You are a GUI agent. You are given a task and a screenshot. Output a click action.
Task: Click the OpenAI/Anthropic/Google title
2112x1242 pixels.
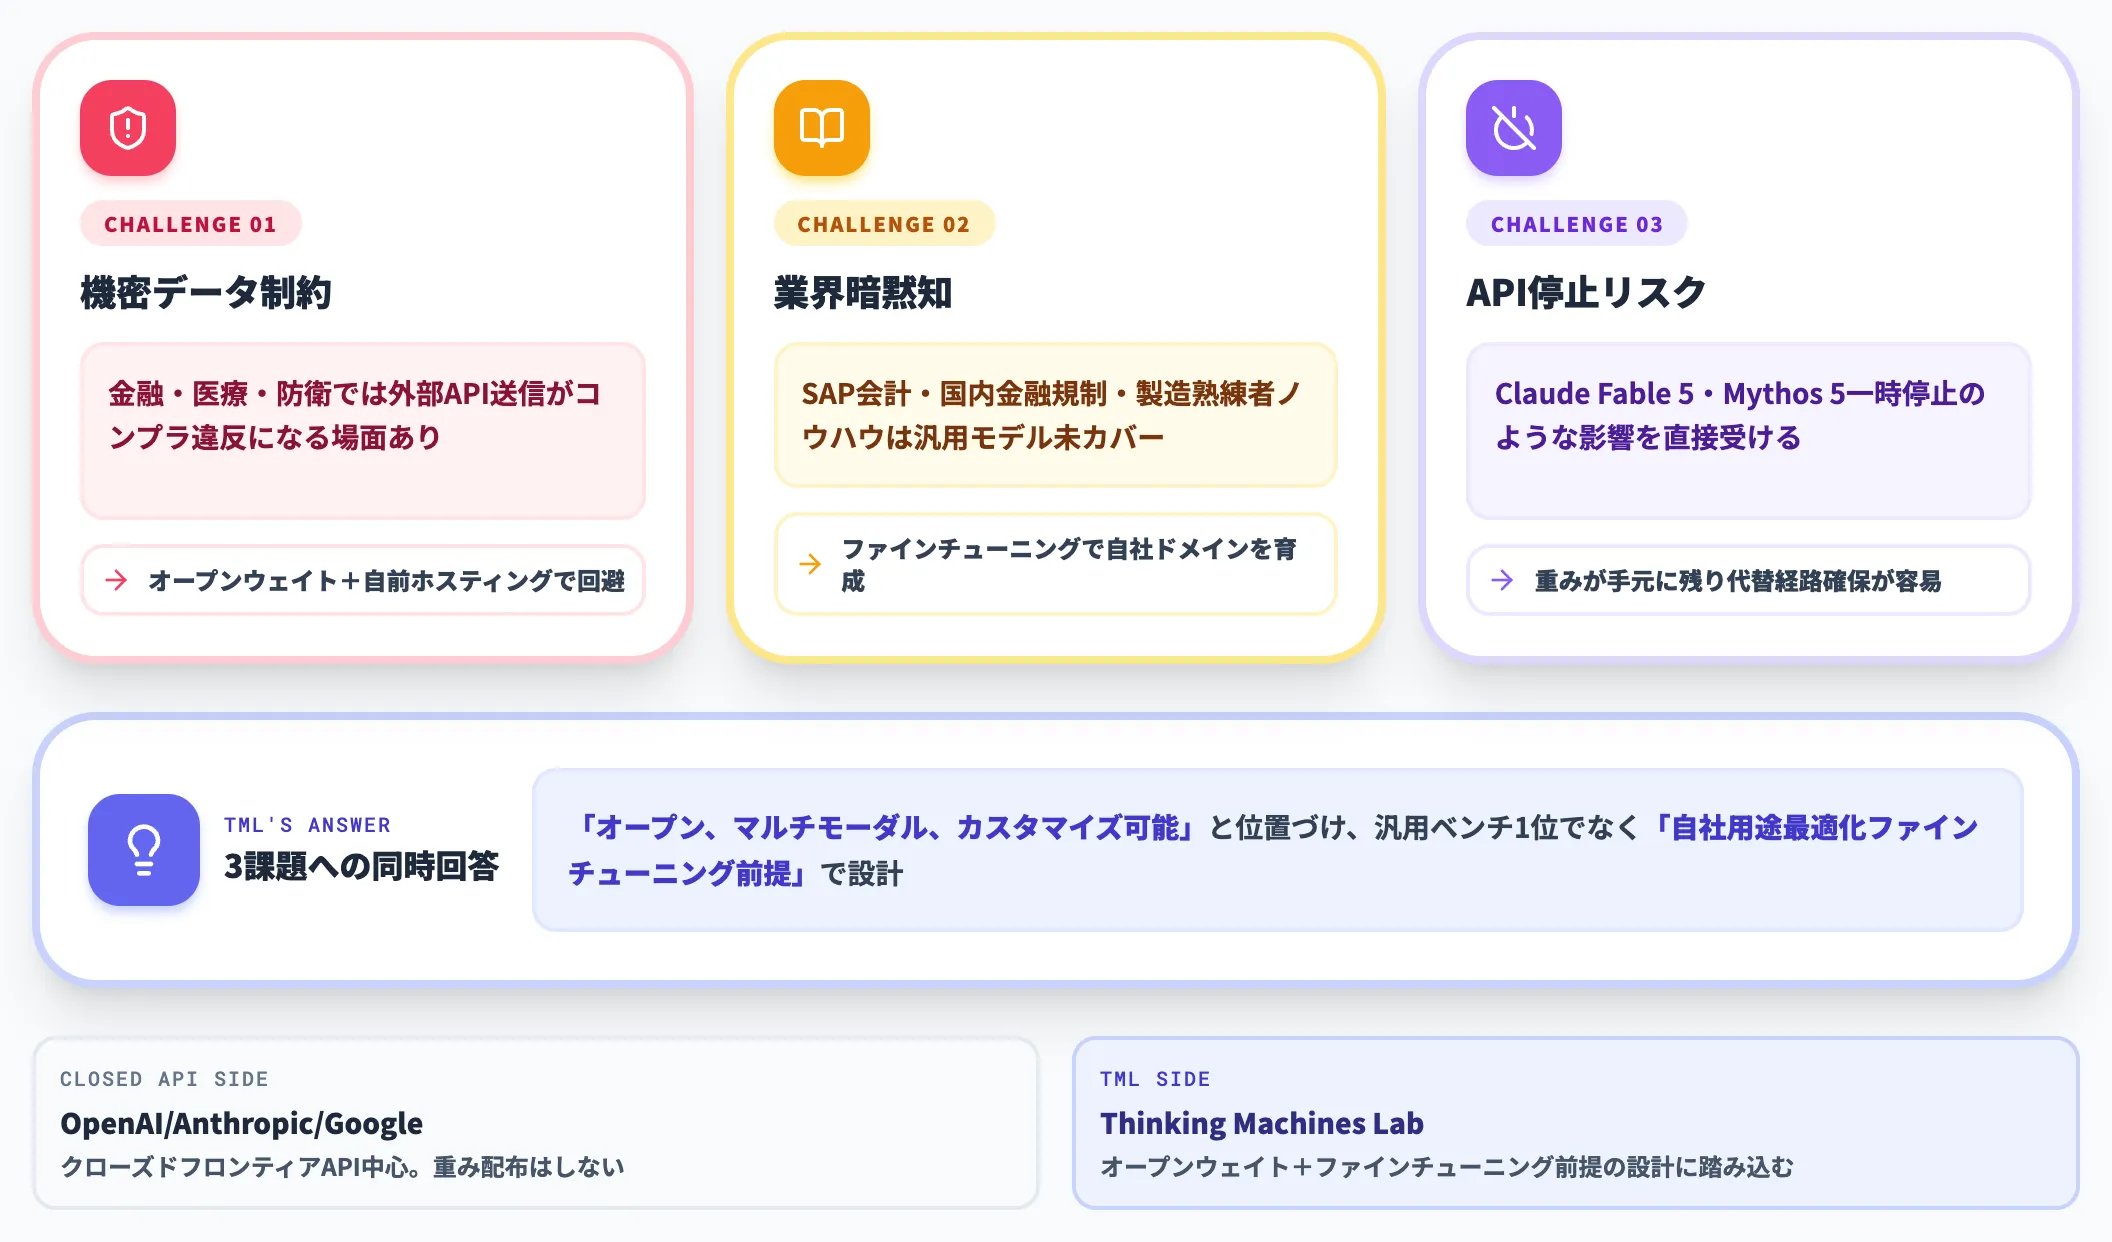click(x=242, y=1124)
